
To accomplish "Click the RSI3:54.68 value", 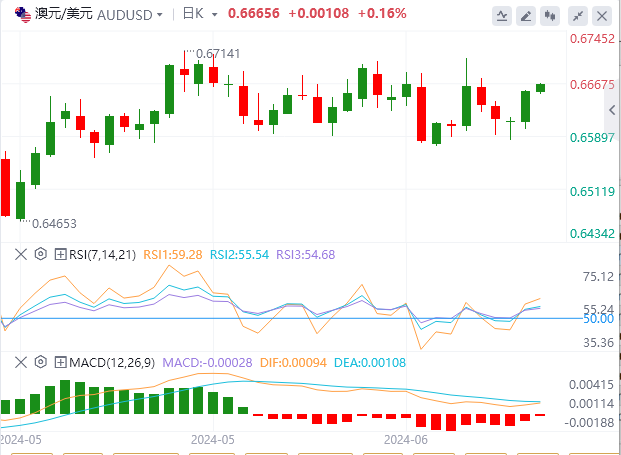I will 305,255.
